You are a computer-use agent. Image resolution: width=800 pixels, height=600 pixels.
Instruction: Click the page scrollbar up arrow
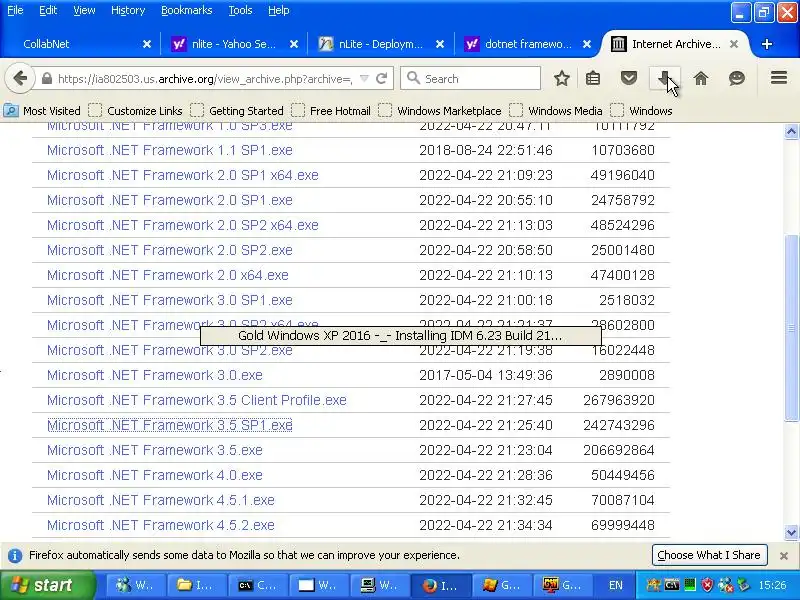(791, 132)
